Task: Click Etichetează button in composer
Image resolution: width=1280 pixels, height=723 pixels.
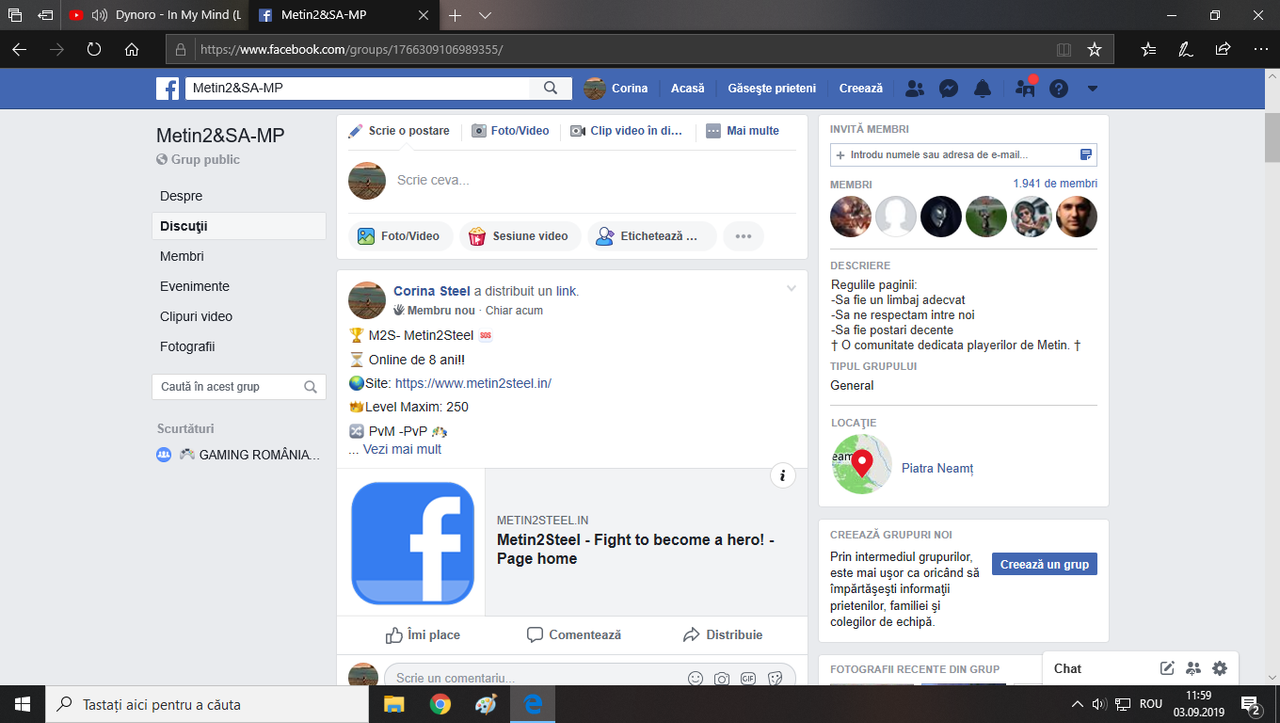Action: pyautogui.click(x=651, y=236)
